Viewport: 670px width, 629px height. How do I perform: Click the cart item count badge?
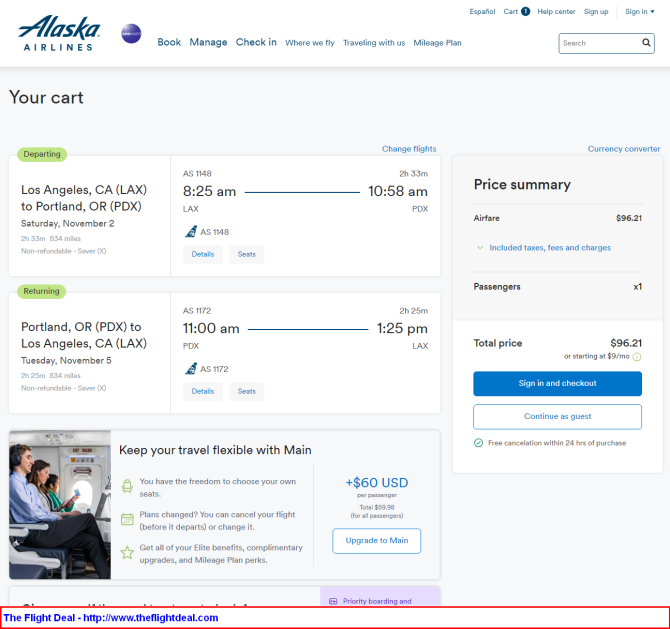coord(526,12)
